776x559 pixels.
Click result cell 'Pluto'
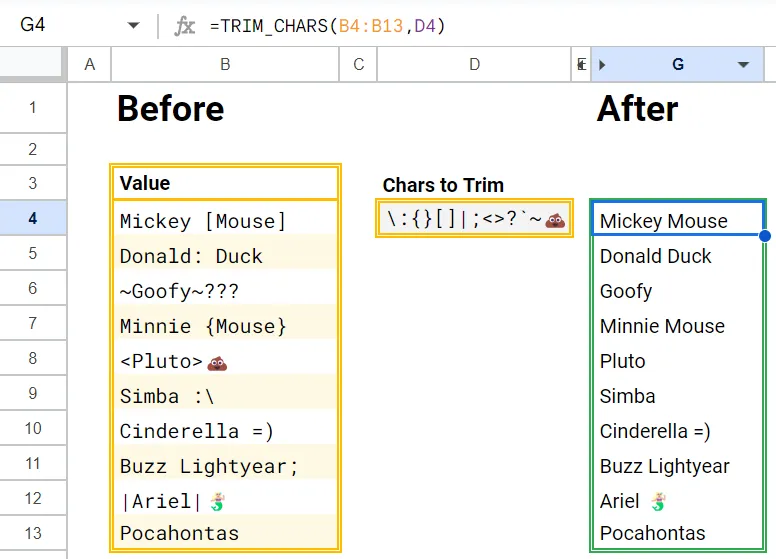point(678,358)
